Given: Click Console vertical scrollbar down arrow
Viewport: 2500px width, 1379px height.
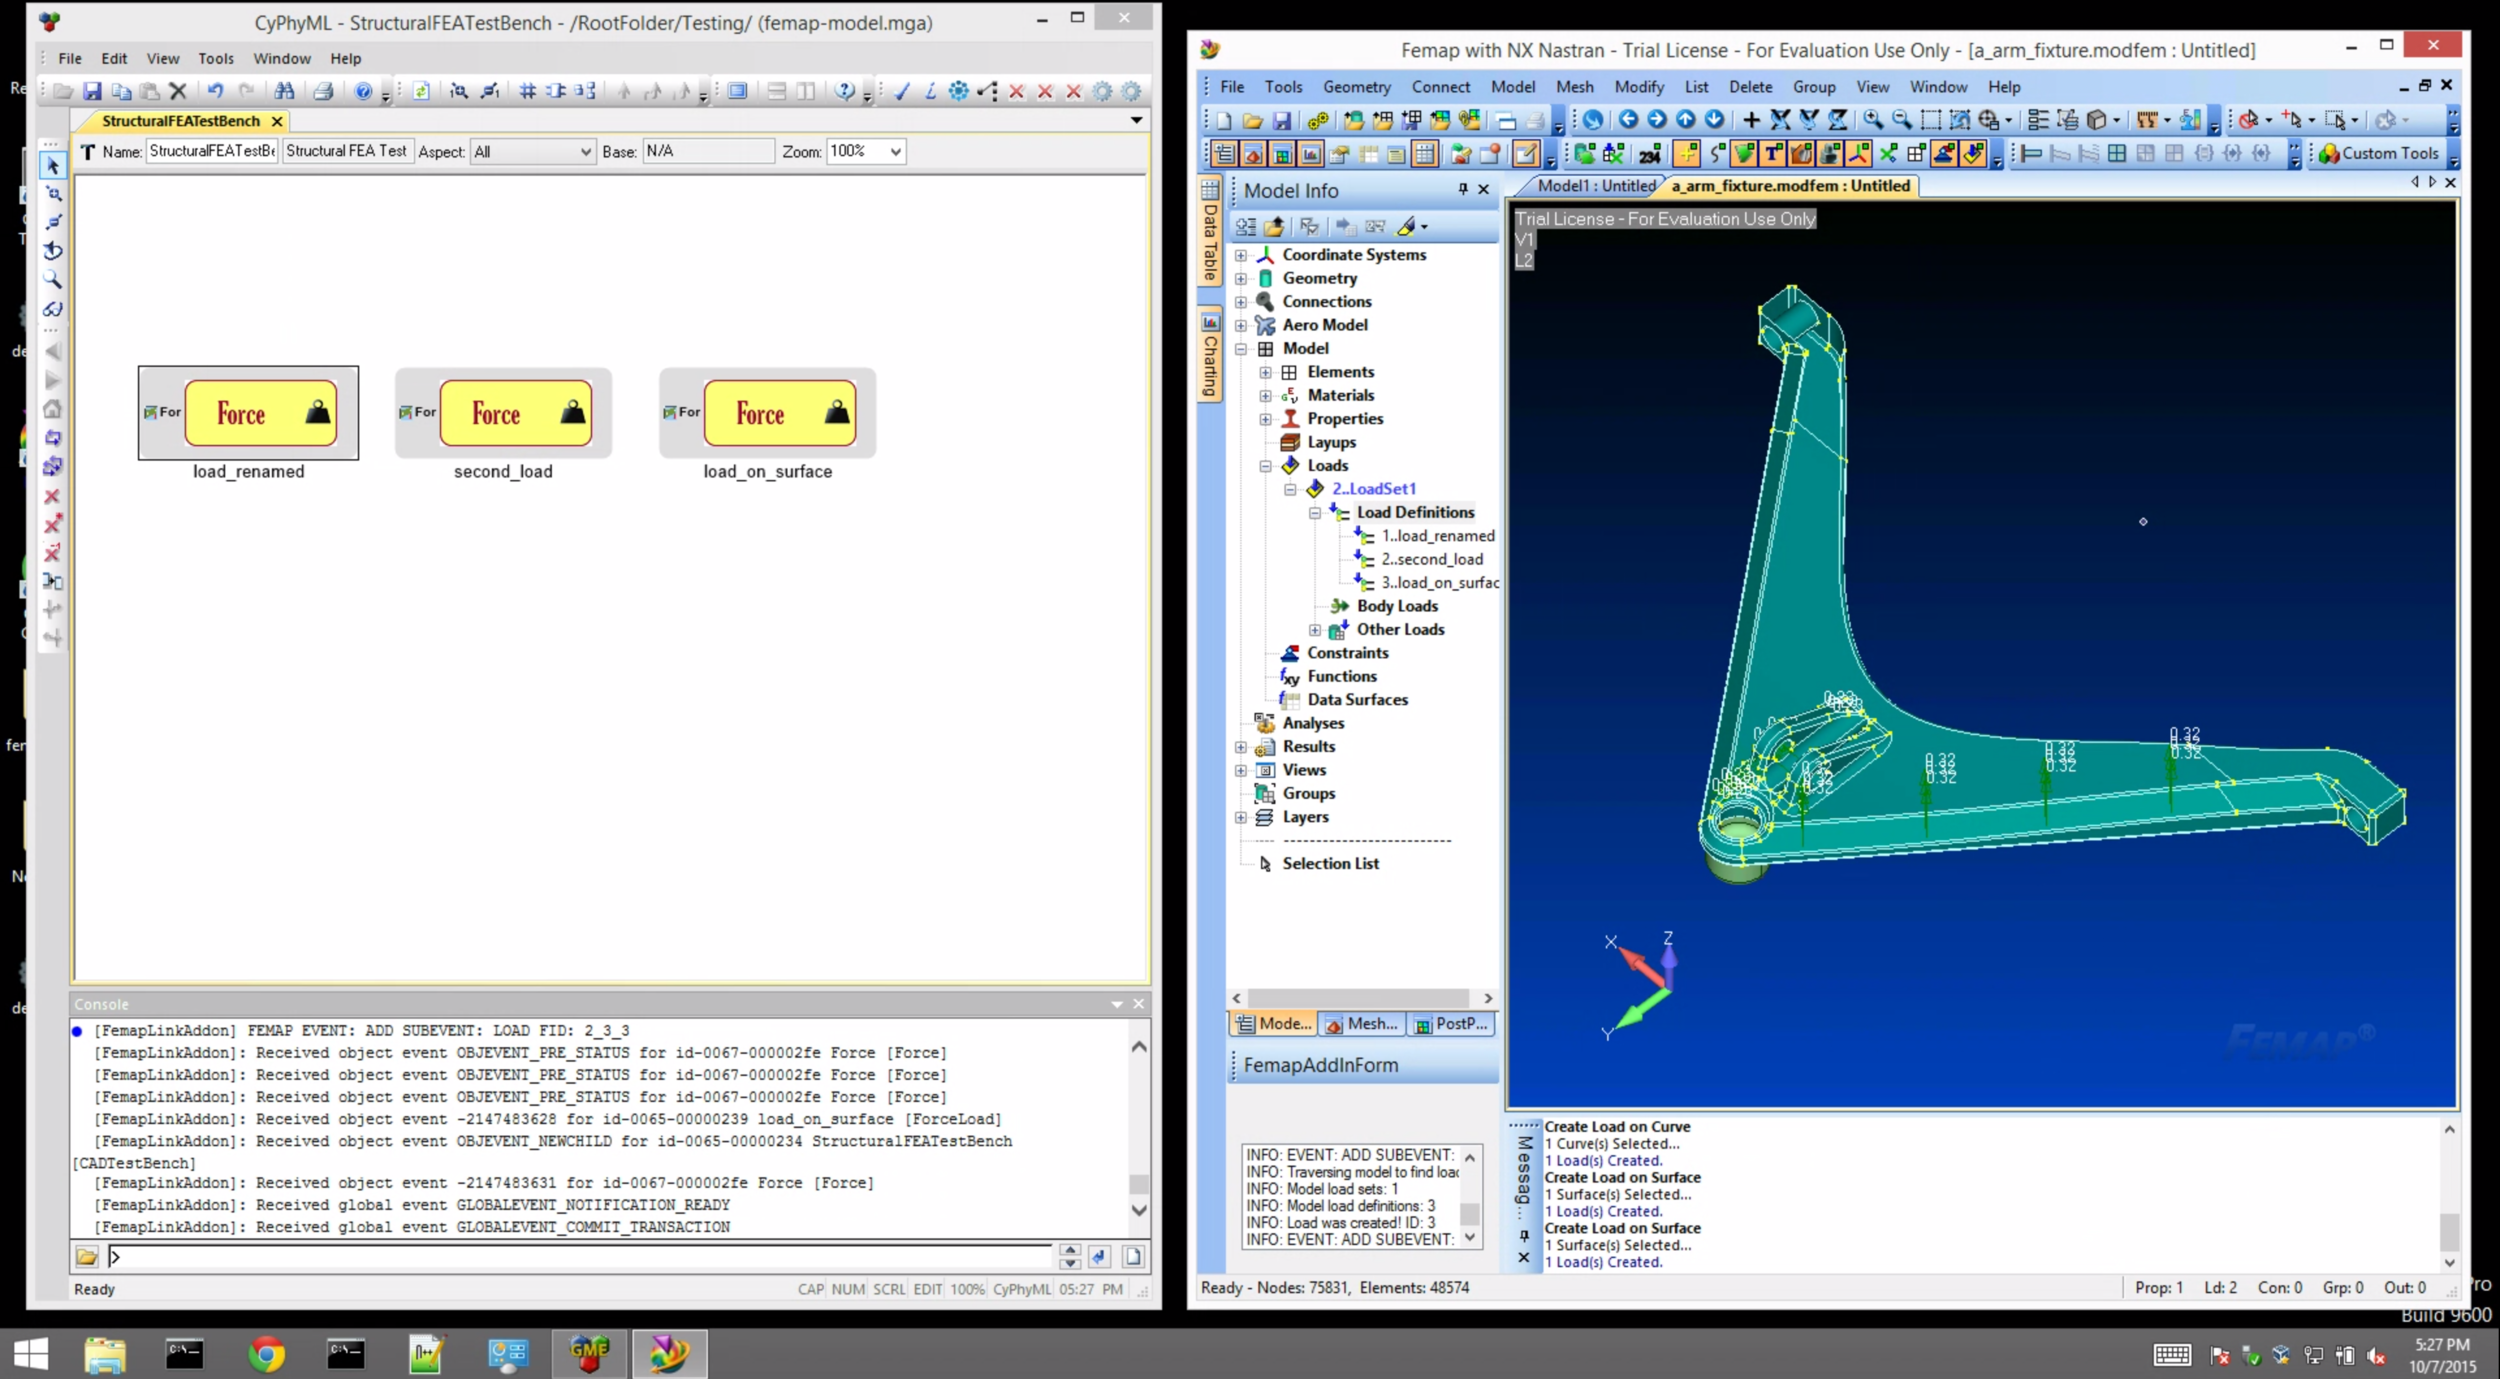Looking at the screenshot, I should click(x=1138, y=1210).
